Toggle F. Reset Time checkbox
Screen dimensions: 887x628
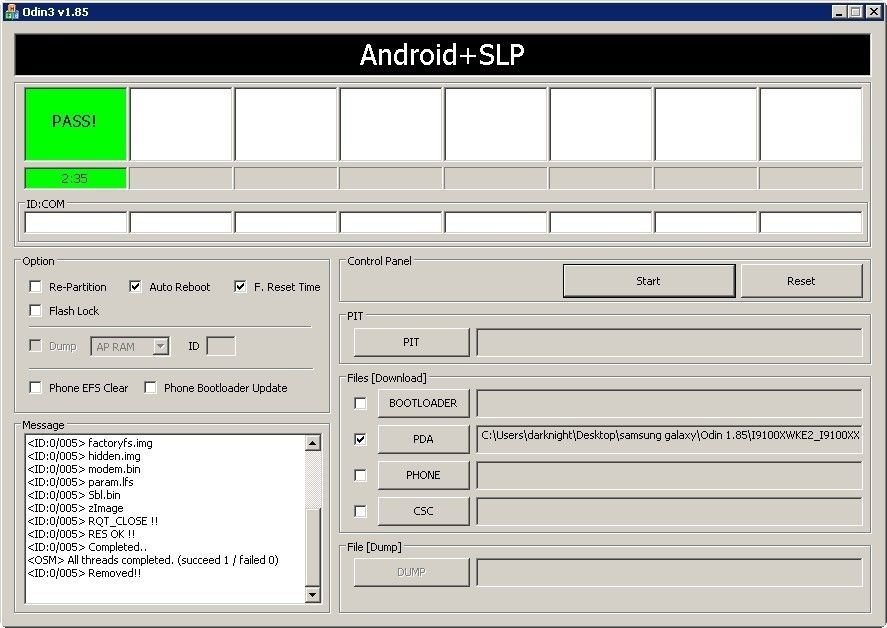coord(240,286)
